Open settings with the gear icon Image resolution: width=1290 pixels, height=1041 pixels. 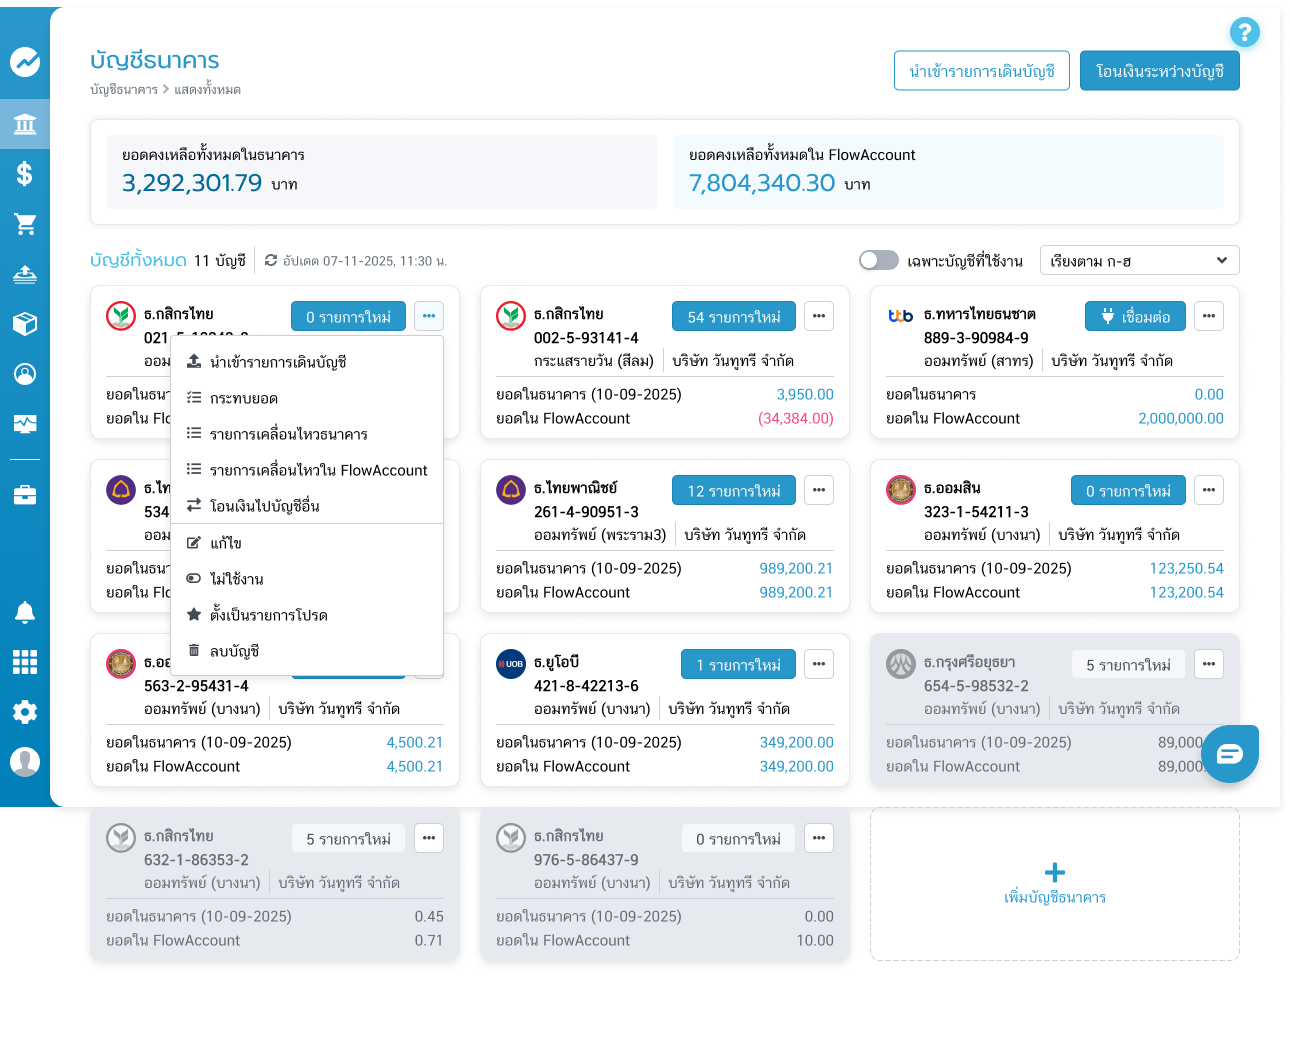pos(25,712)
